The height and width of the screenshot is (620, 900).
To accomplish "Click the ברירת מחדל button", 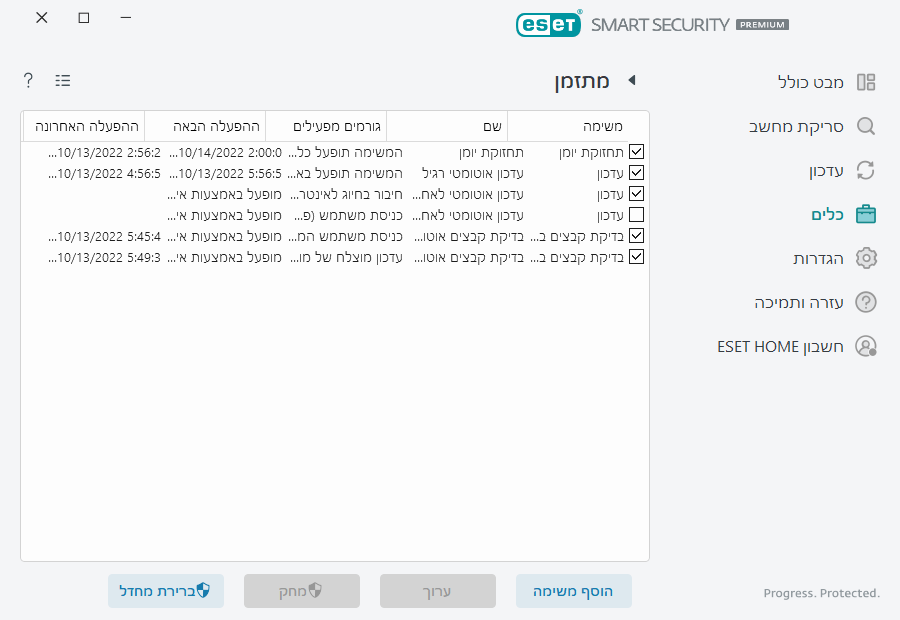I will (x=166, y=591).
